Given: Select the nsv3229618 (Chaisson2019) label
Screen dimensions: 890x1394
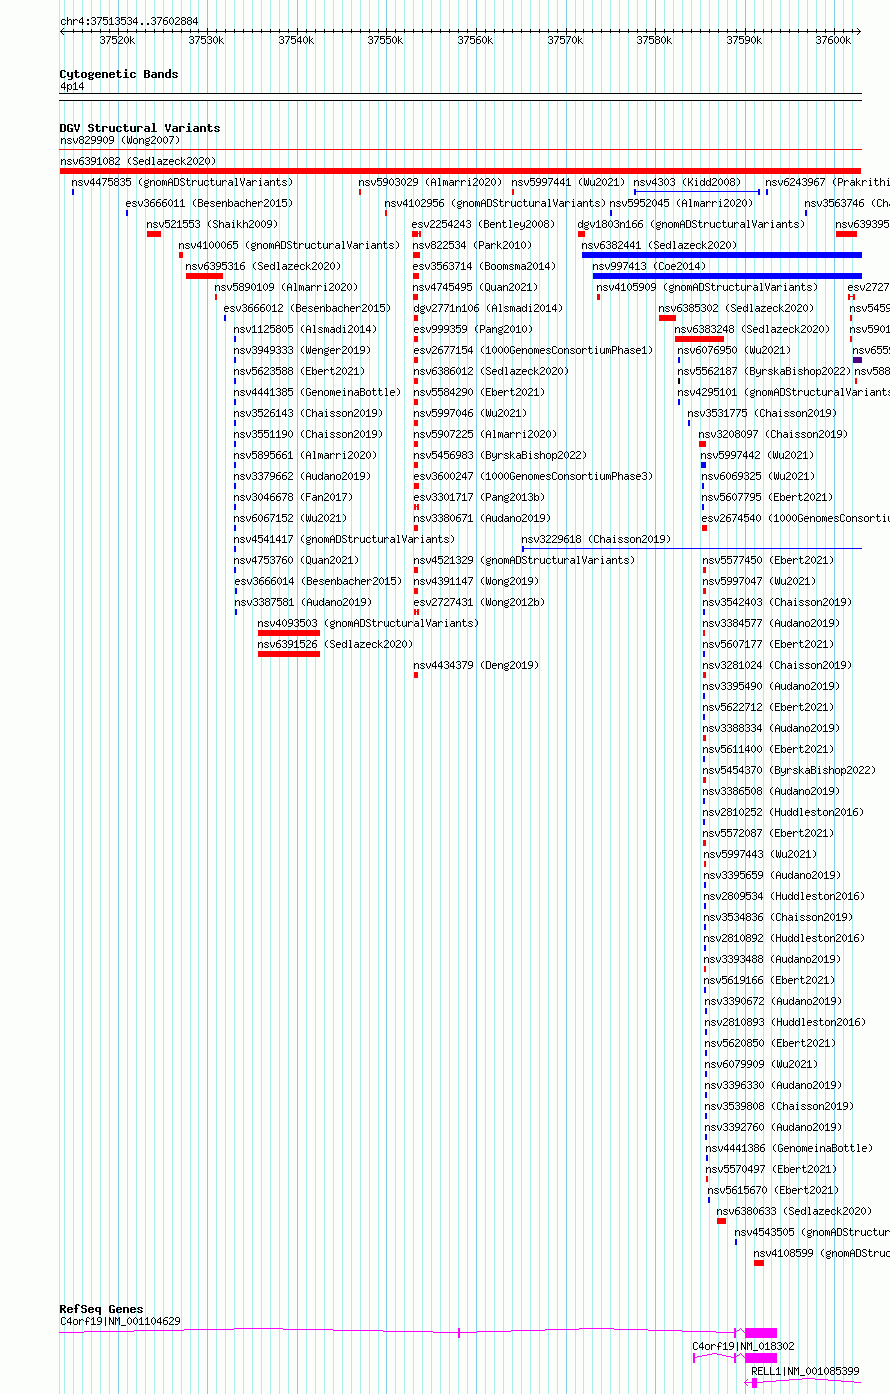Looking at the screenshot, I should coord(596,539).
